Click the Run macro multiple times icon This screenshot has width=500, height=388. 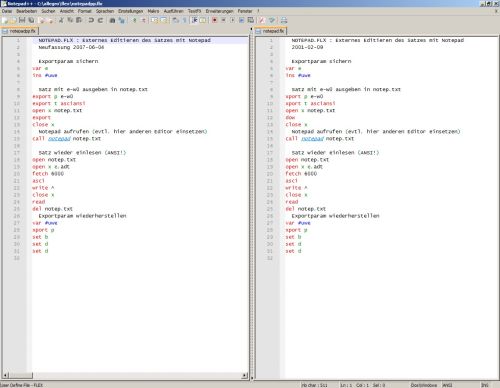(x=242, y=20)
